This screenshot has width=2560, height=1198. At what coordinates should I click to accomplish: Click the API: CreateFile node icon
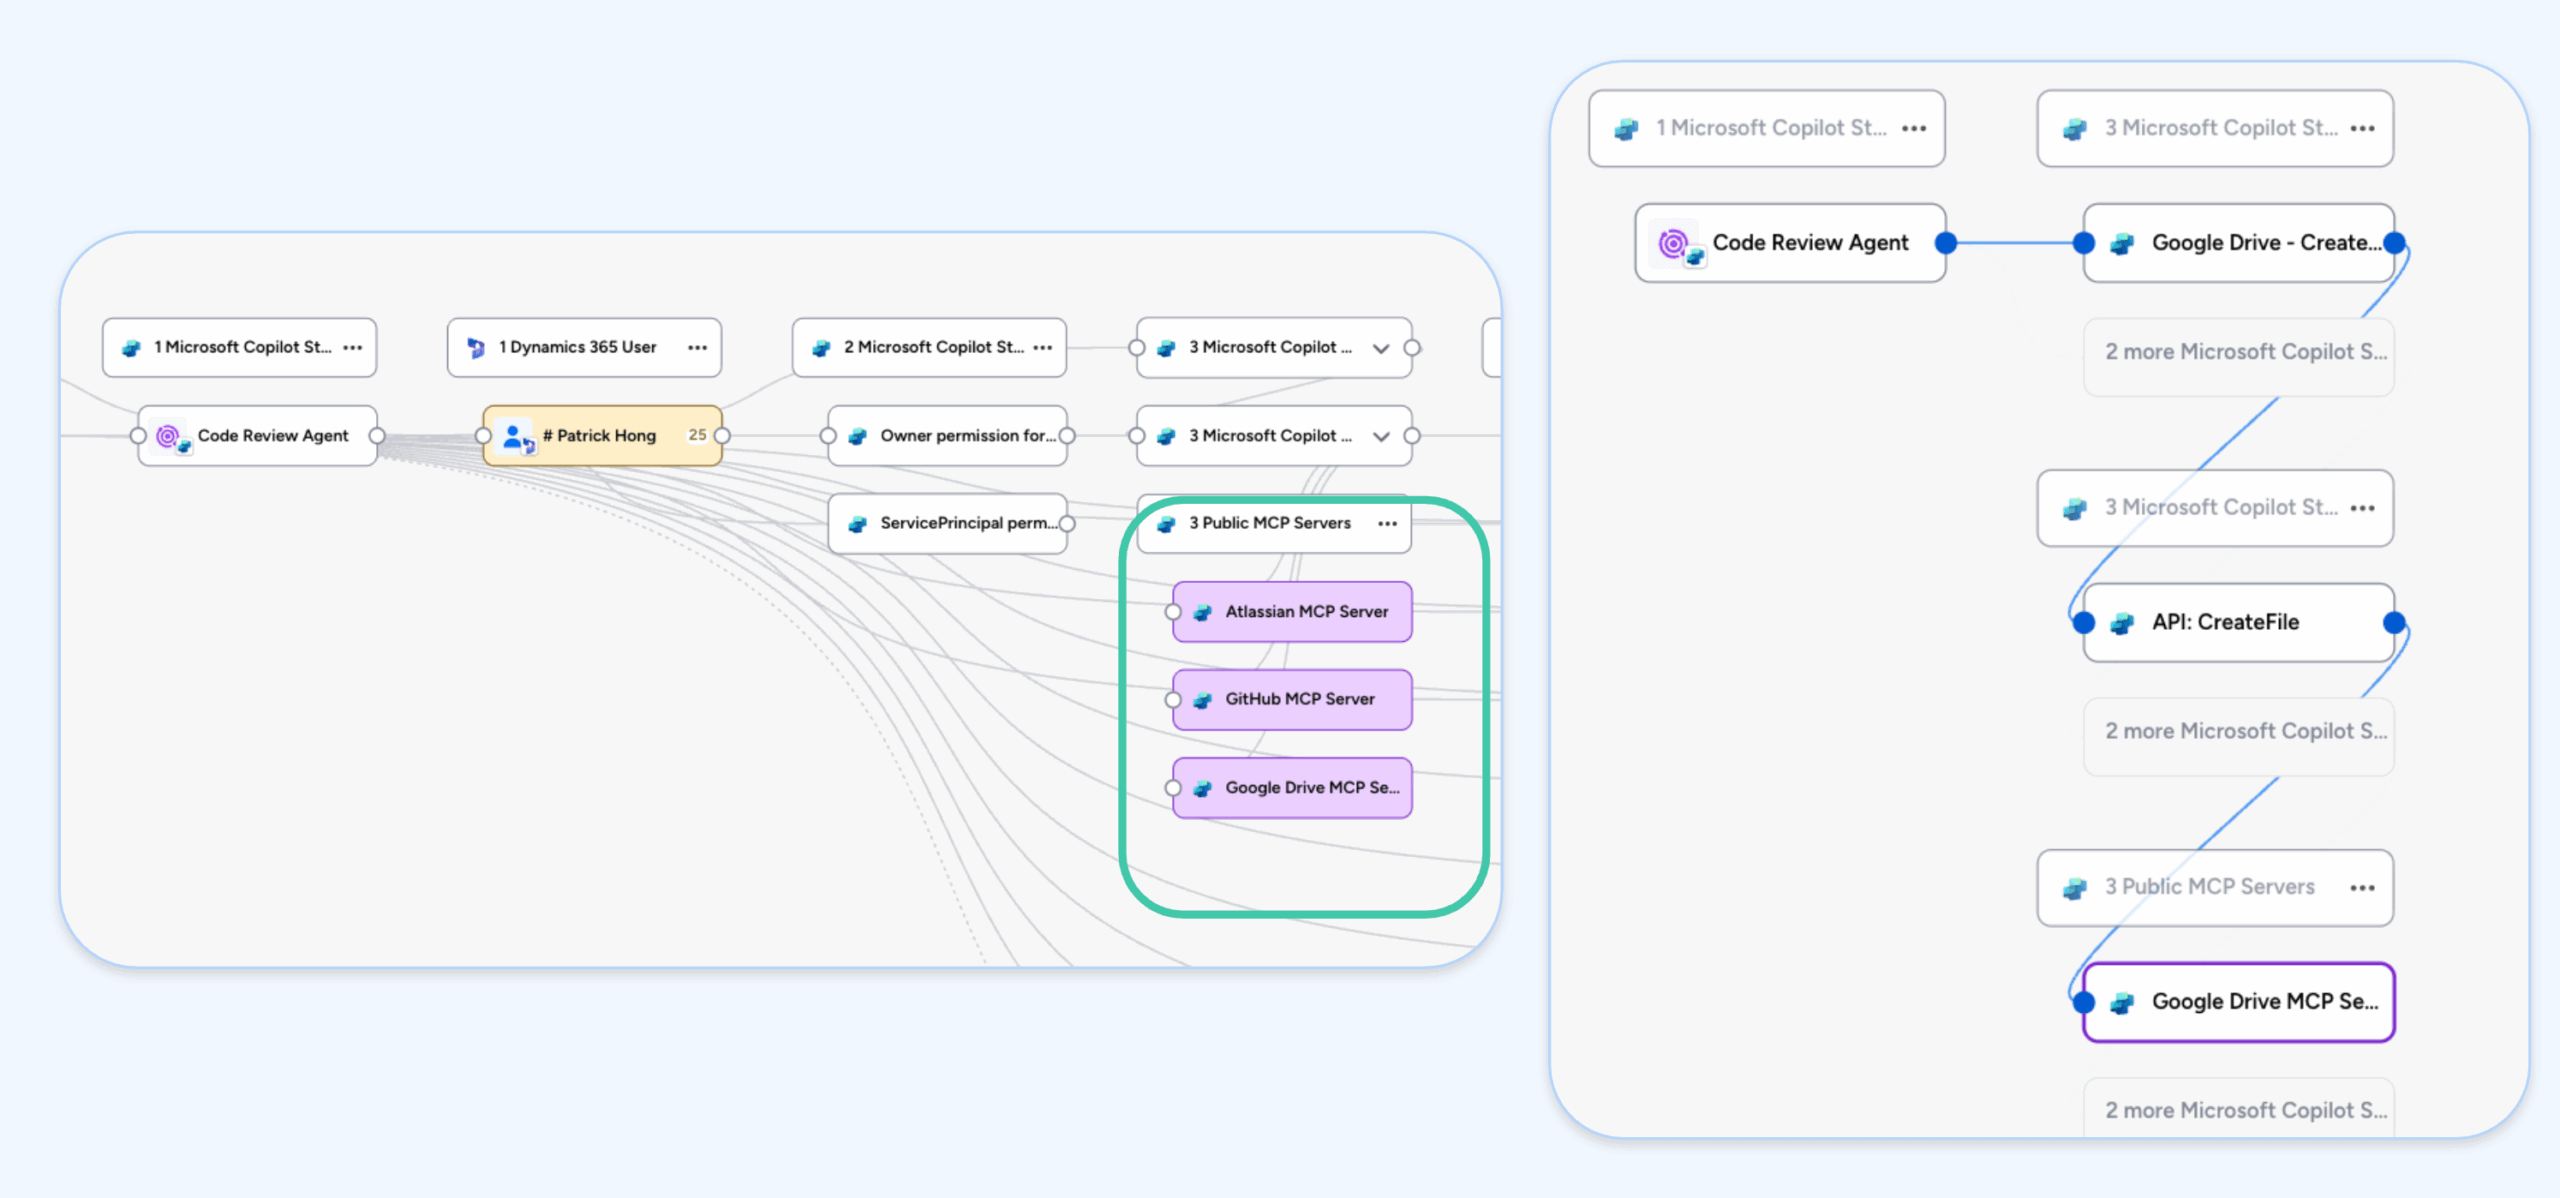[2122, 623]
